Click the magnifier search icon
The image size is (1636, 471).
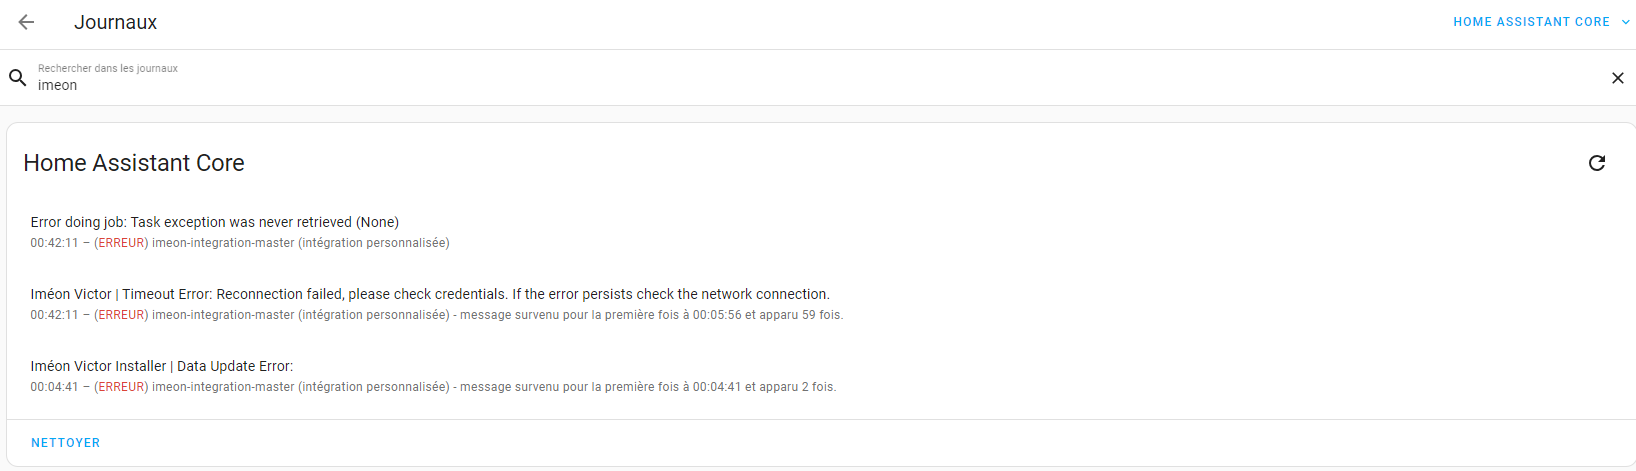(17, 78)
